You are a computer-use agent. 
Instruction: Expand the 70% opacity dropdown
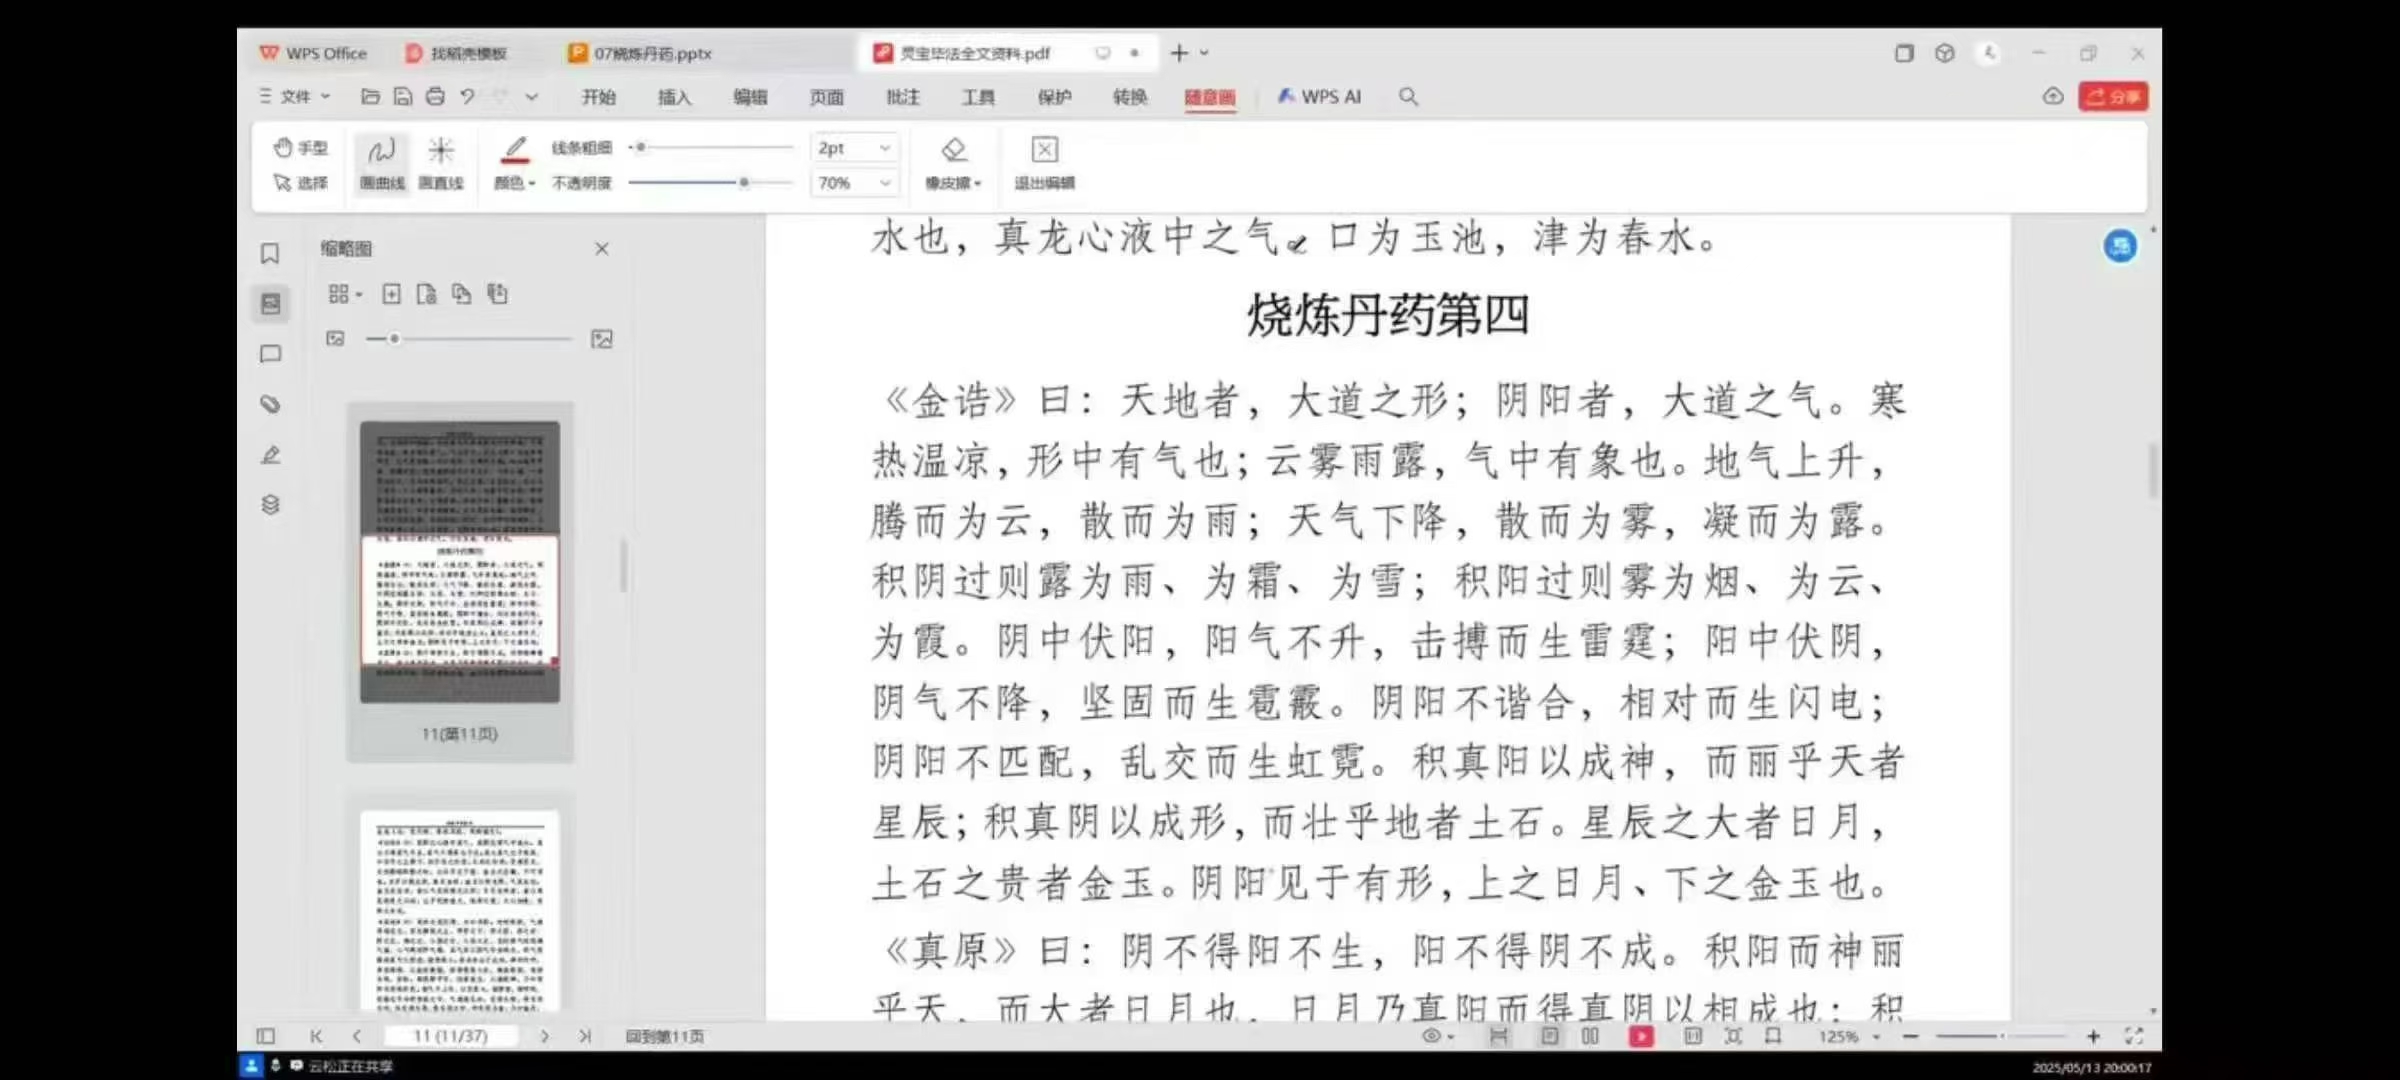[884, 183]
